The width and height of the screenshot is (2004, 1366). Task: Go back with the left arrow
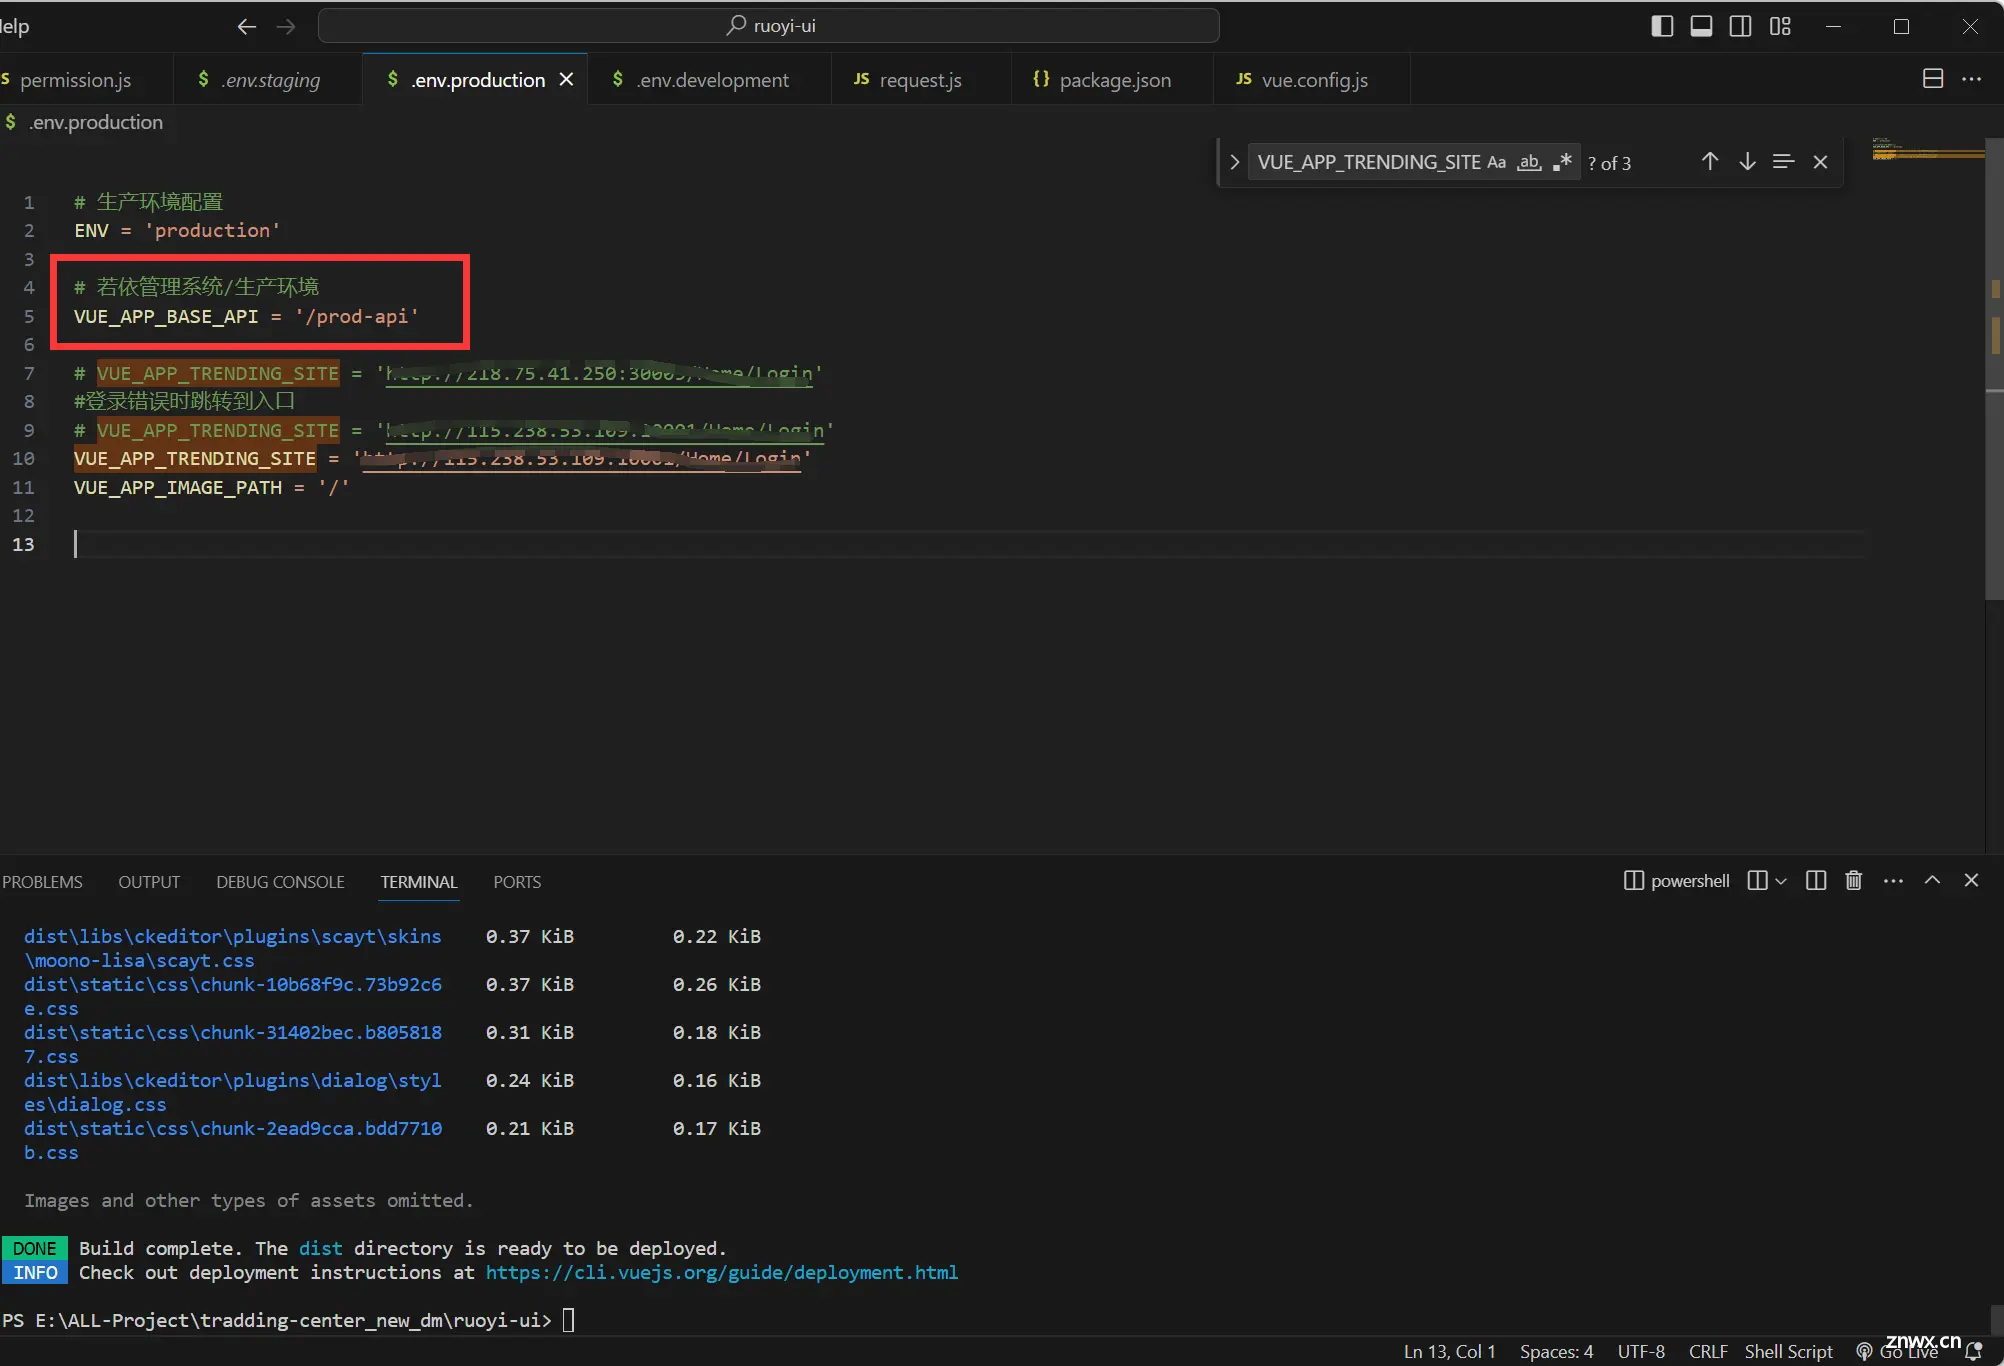[x=246, y=26]
